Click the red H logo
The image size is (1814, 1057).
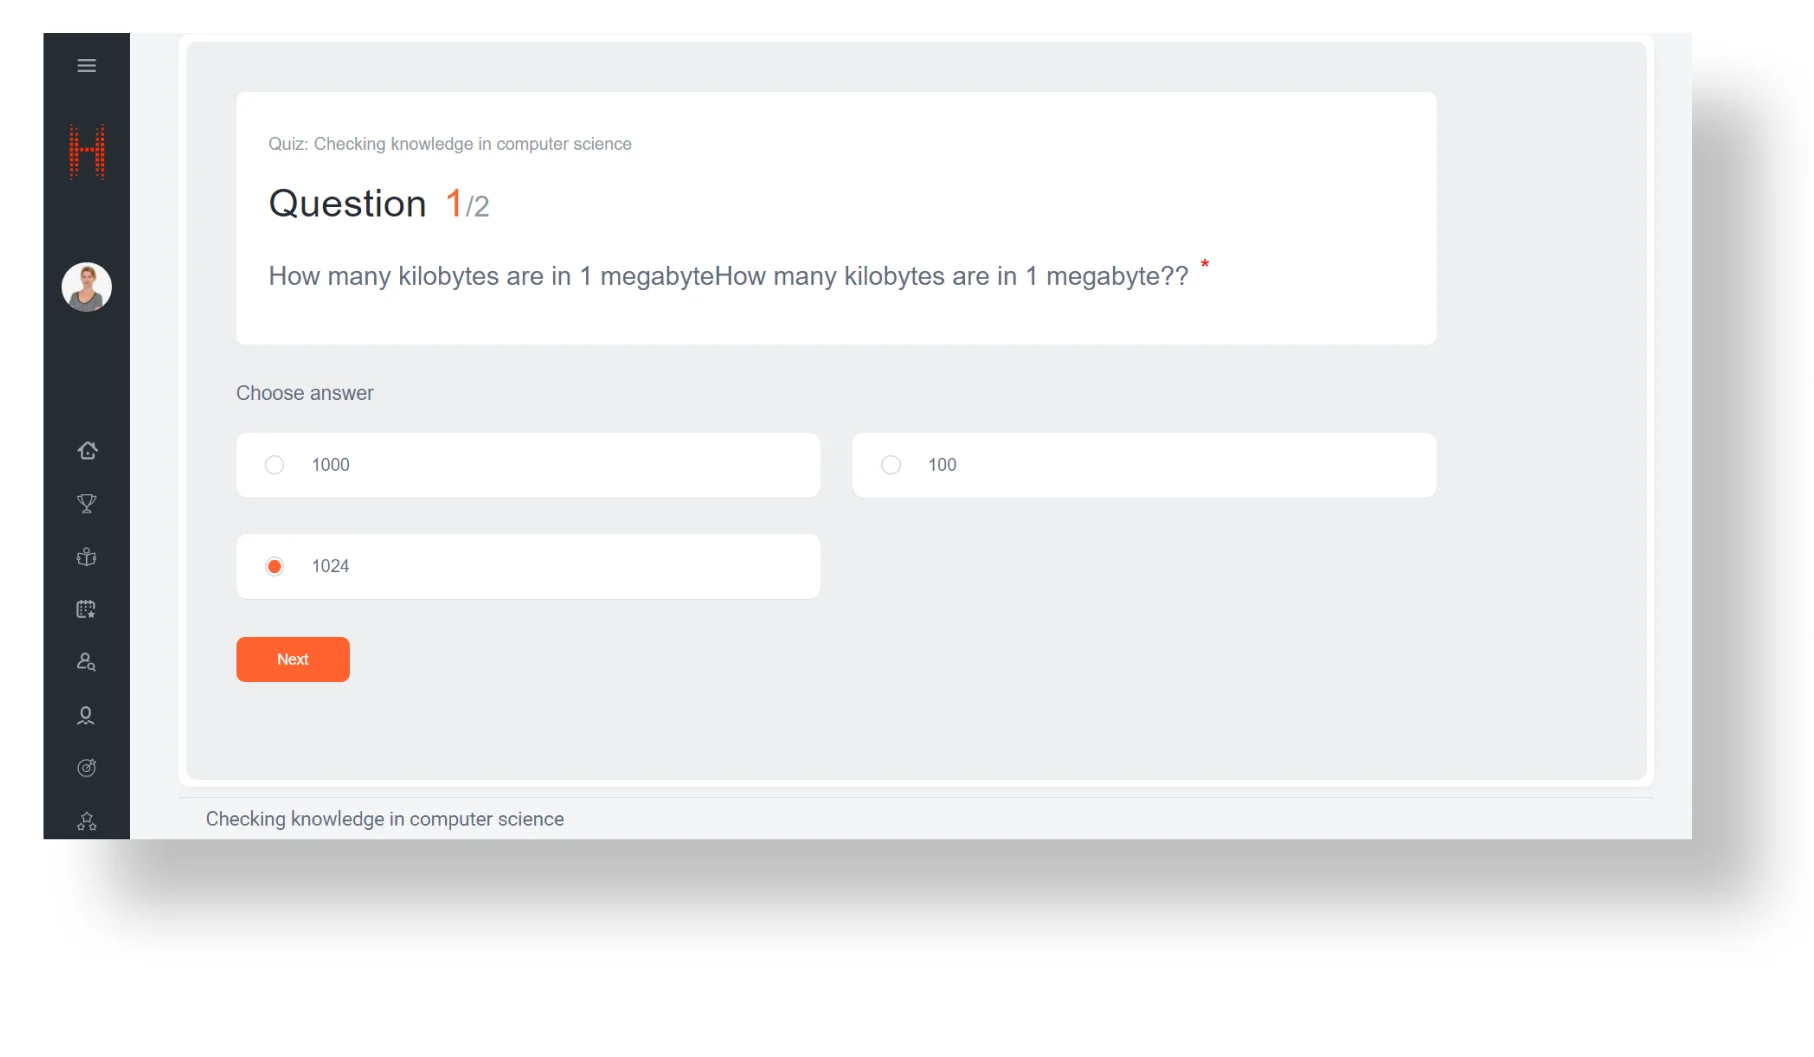[87, 152]
